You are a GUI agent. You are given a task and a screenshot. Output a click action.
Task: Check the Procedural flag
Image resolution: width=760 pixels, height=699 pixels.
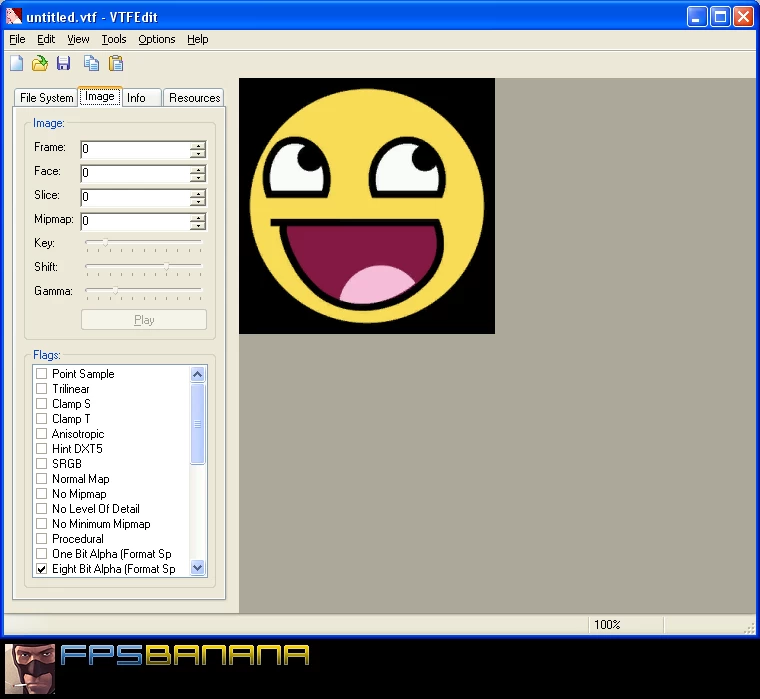(42, 539)
